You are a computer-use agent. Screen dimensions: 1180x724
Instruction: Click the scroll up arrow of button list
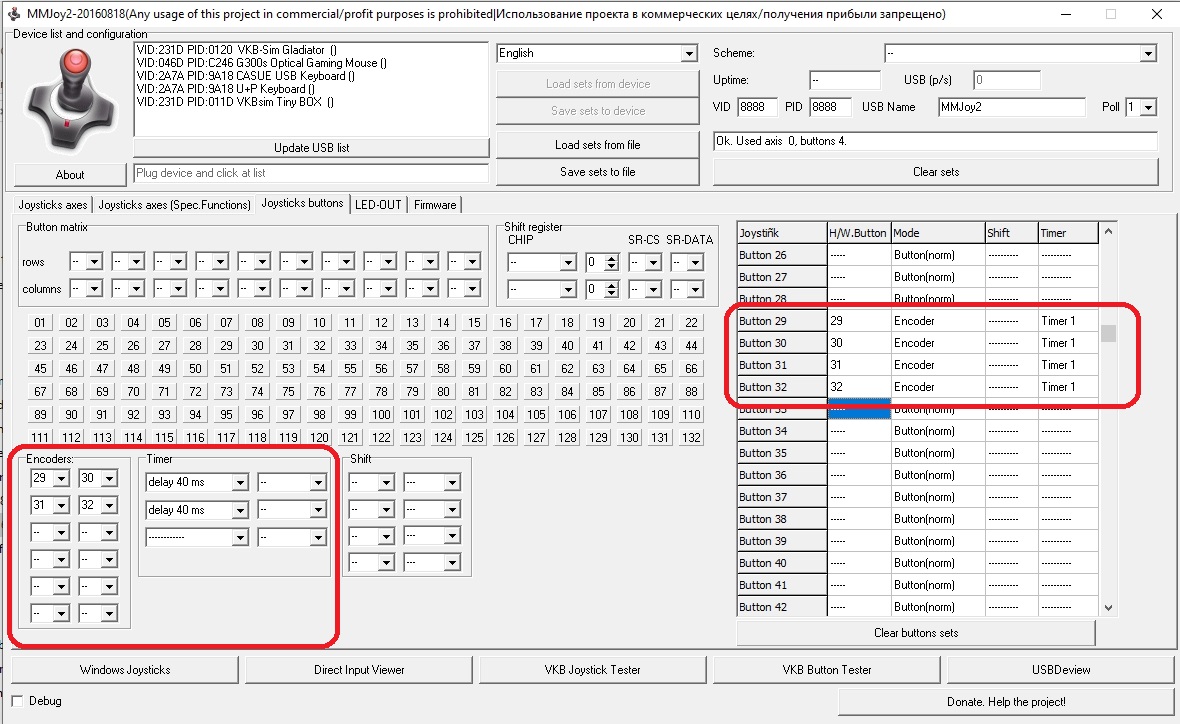click(1108, 232)
